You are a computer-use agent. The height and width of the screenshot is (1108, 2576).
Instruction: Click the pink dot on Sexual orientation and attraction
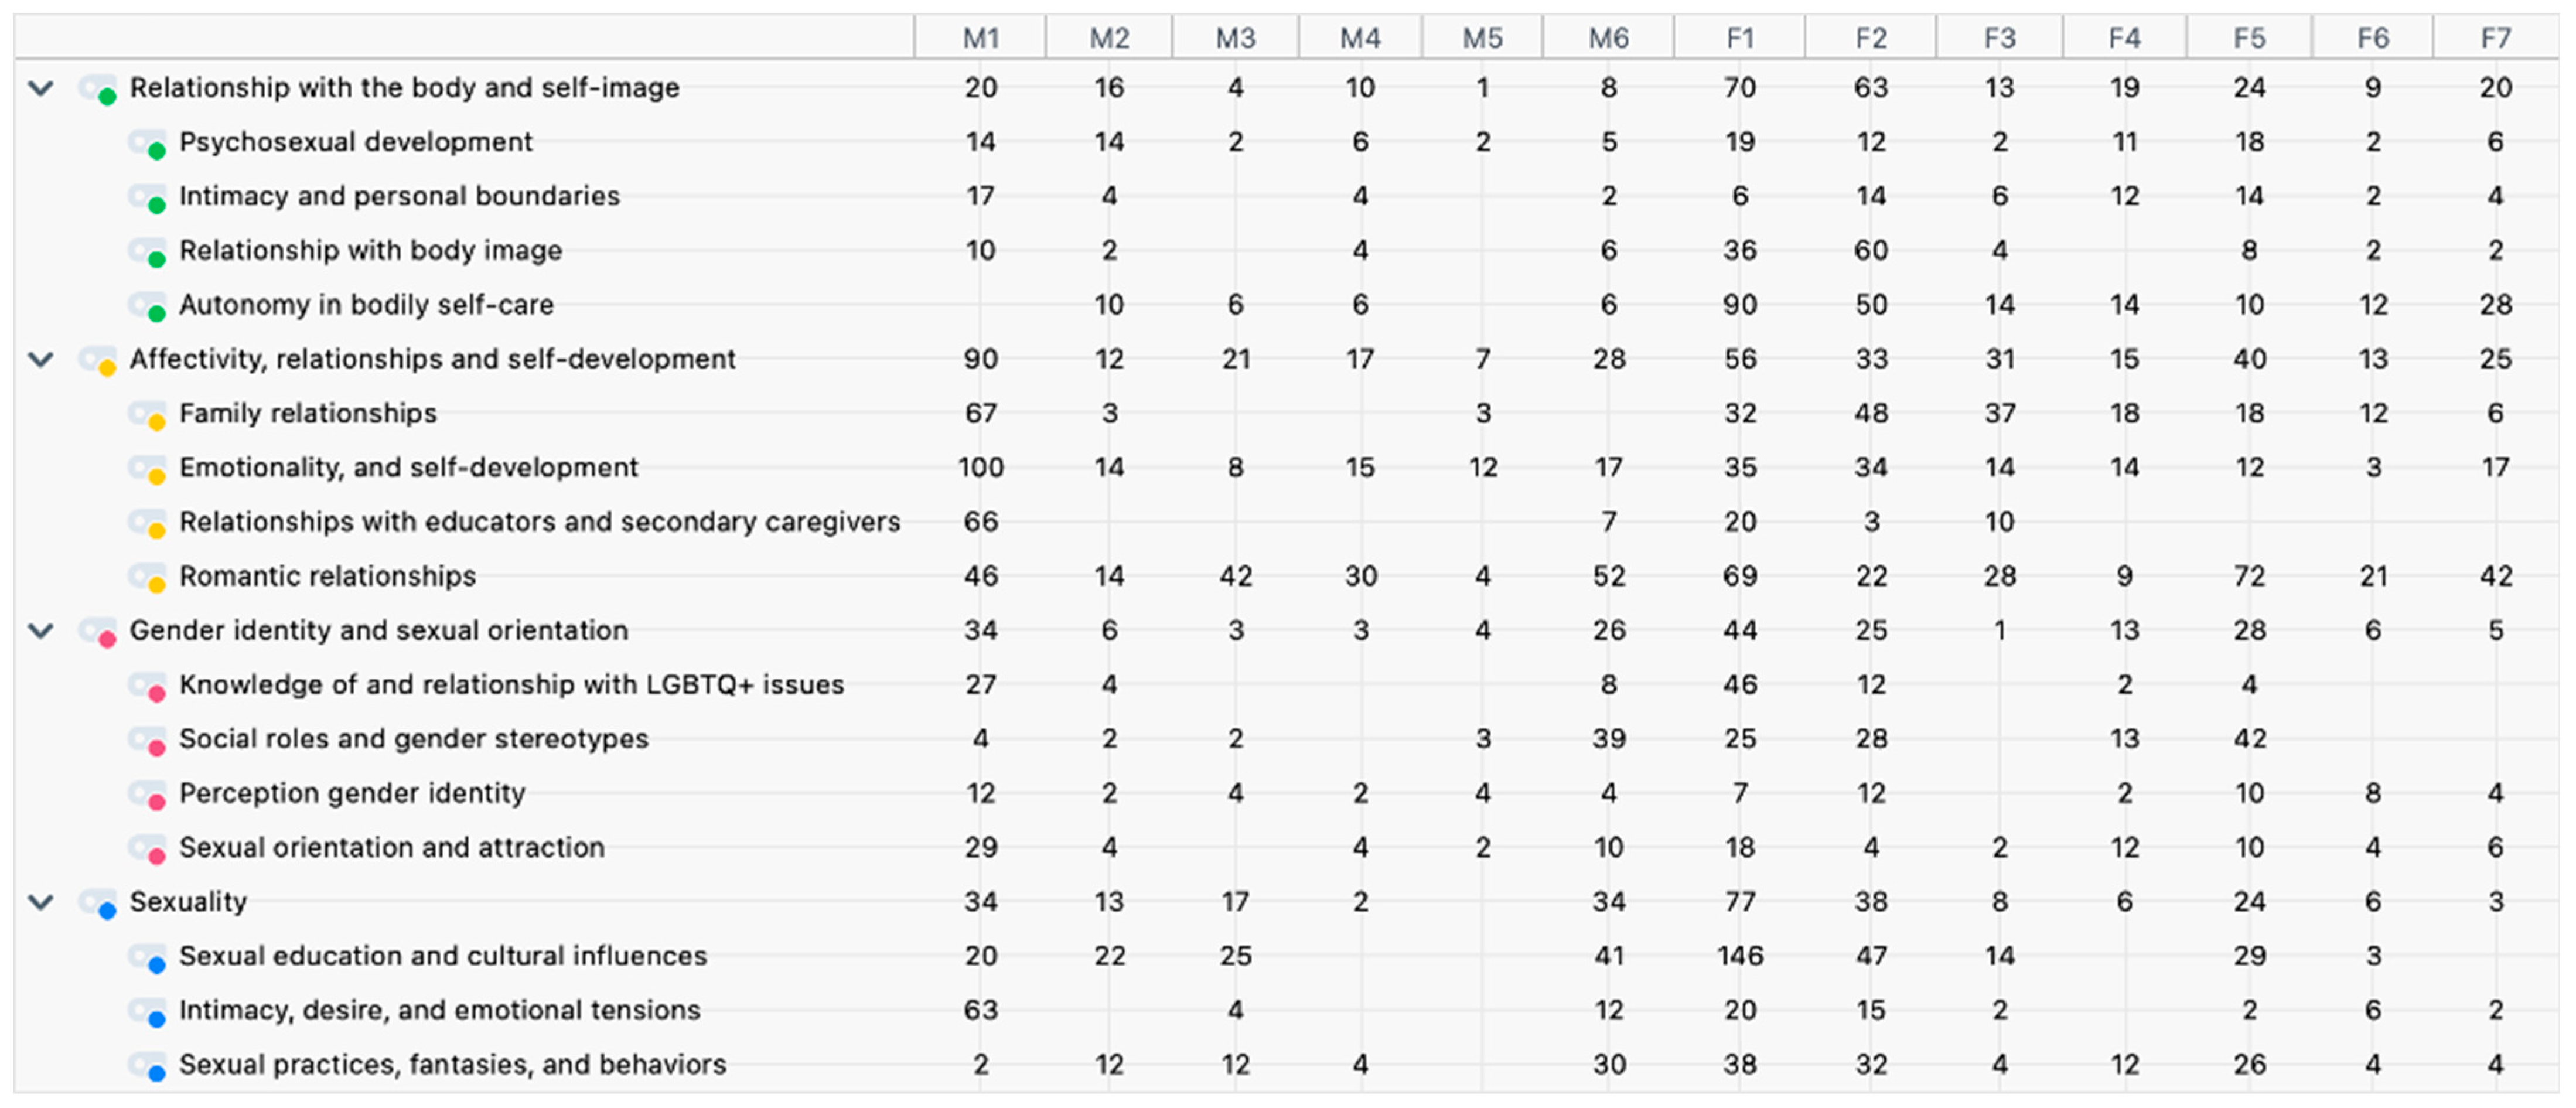157,857
